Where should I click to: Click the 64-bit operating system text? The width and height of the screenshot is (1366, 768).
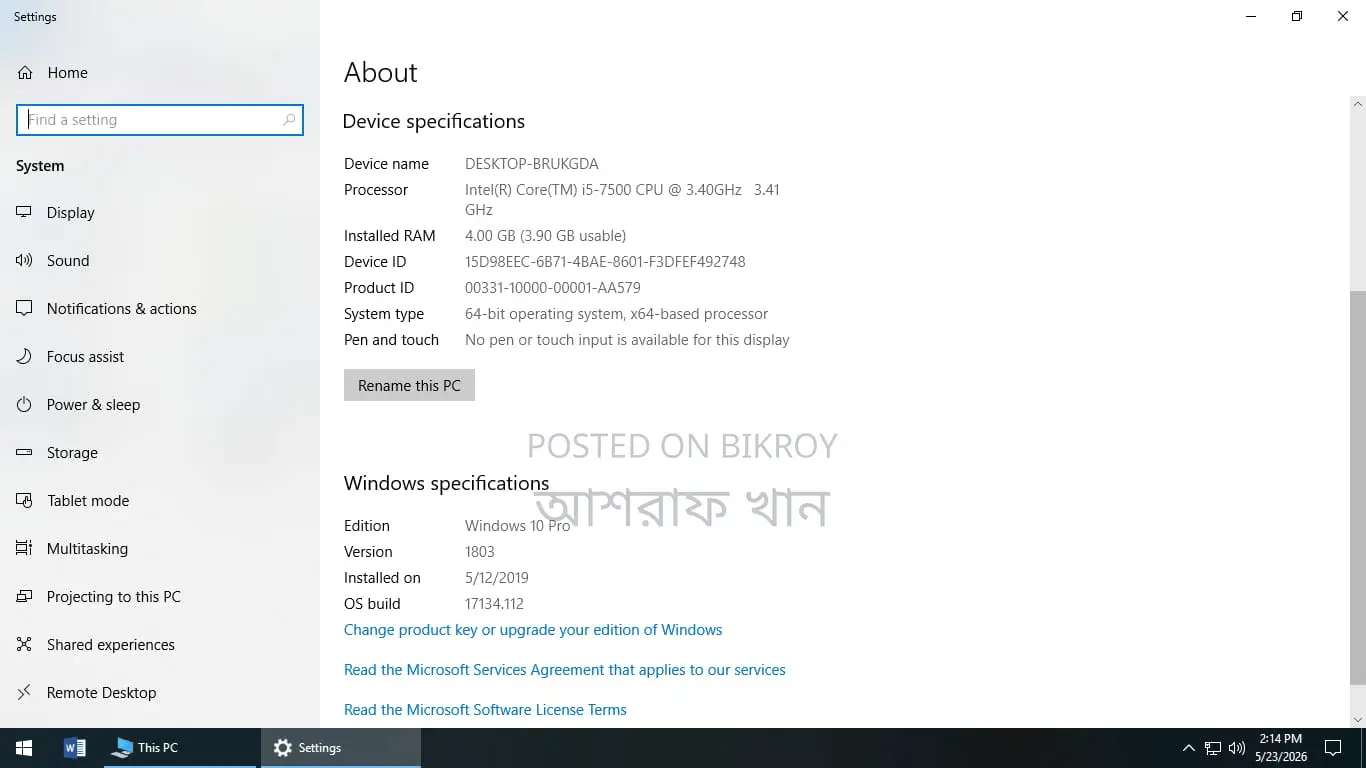point(616,314)
